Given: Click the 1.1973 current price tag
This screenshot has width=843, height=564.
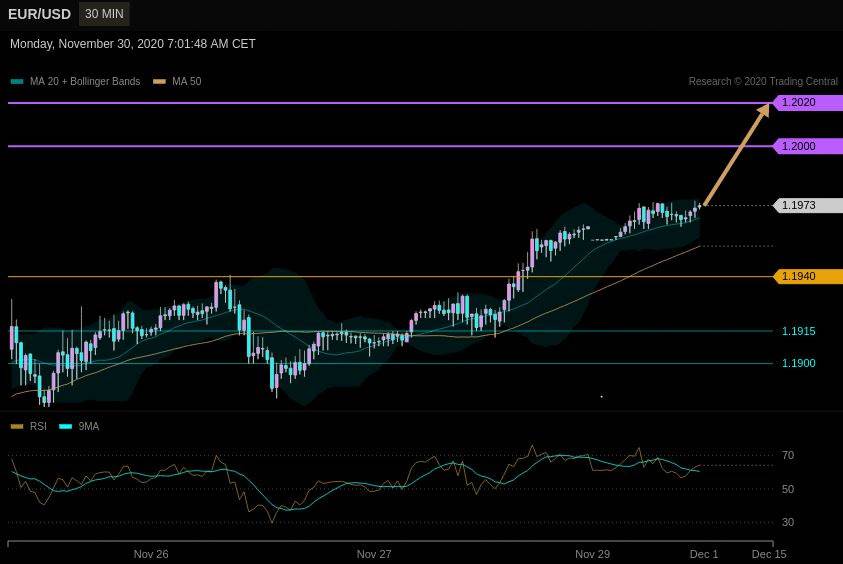Looking at the screenshot, I should click(x=808, y=205).
